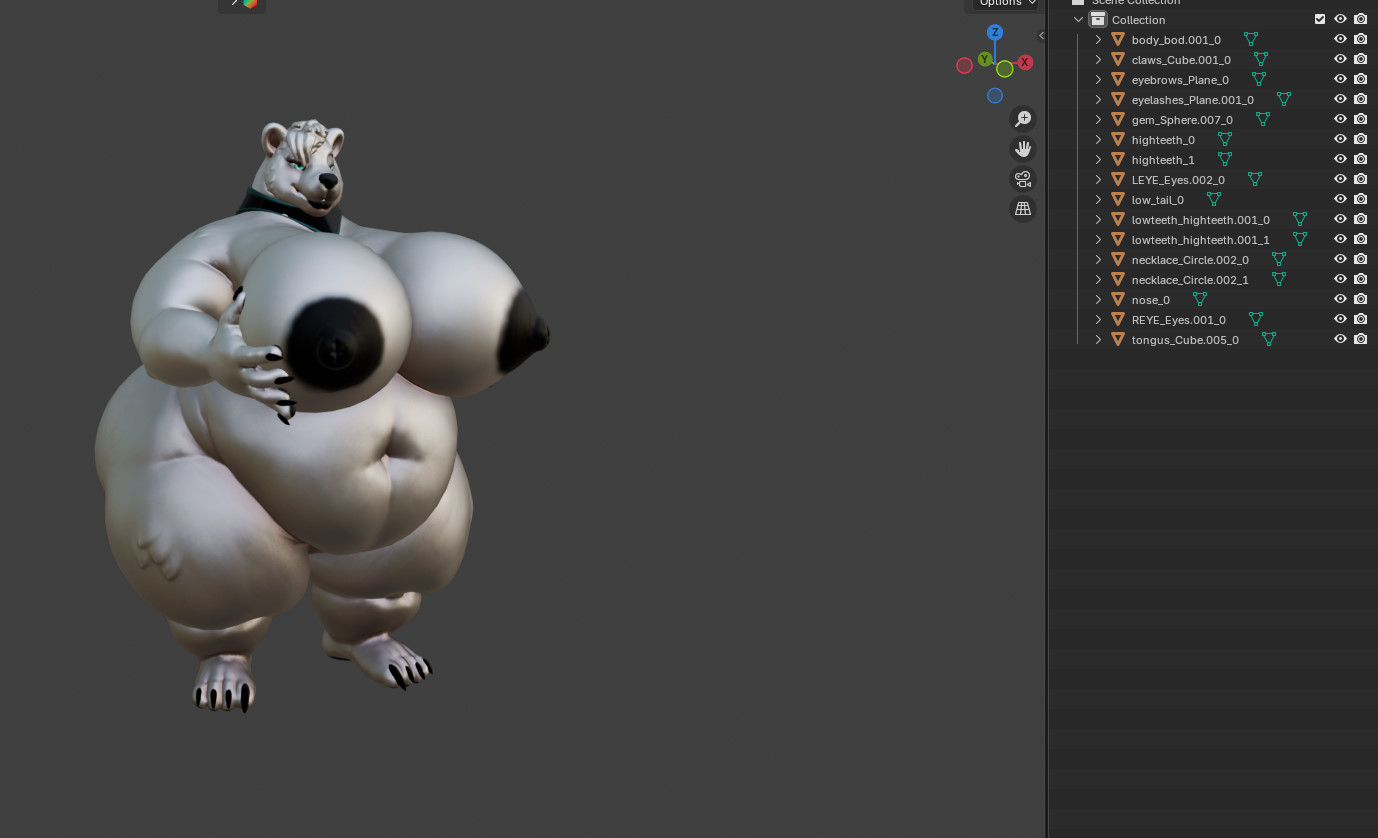Hide claws_Cube.001_0 in the viewport
This screenshot has width=1378, height=838.
point(1340,59)
